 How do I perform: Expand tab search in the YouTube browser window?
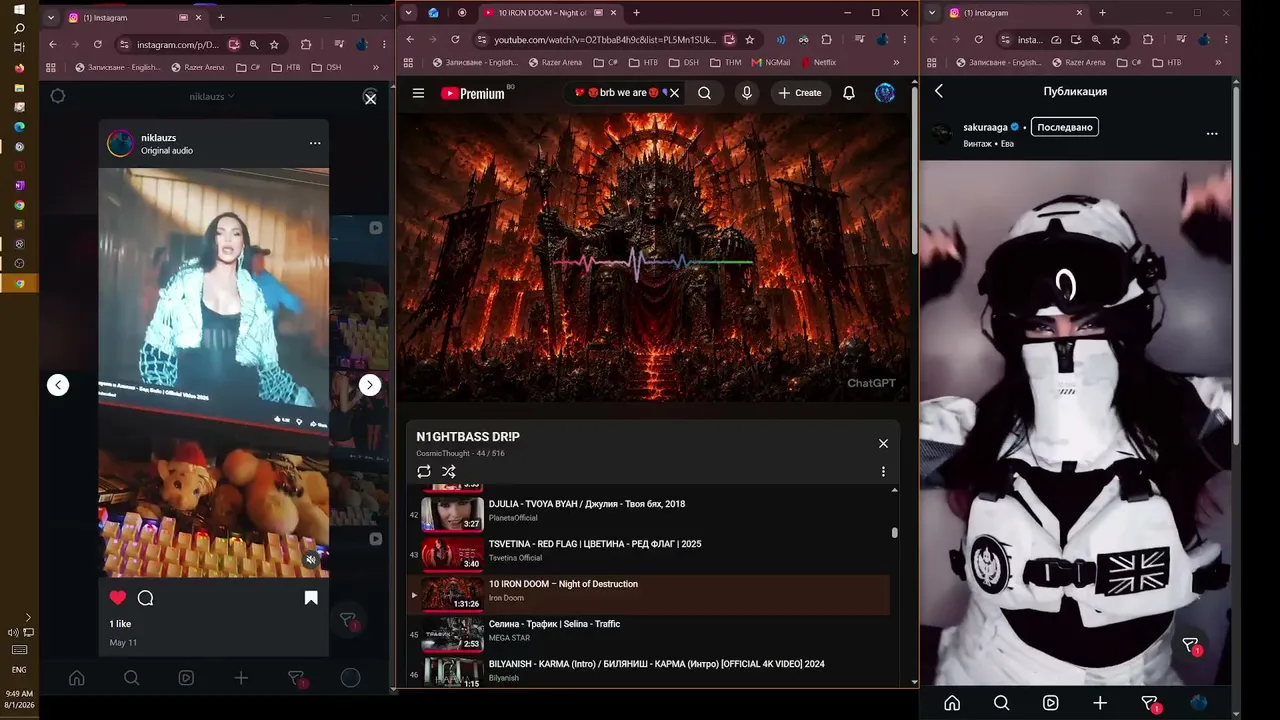point(408,13)
